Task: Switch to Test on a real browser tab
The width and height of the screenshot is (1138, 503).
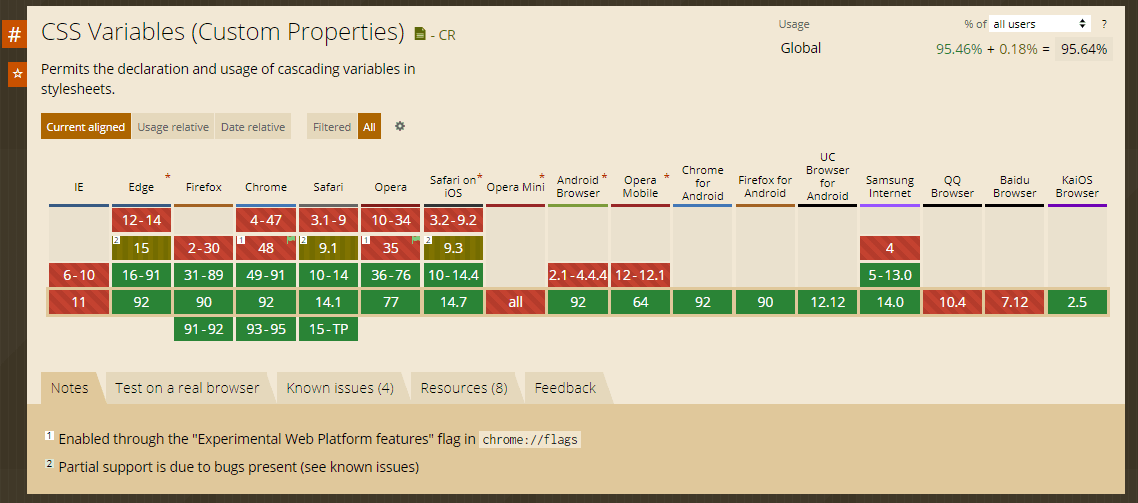Action: [x=187, y=388]
